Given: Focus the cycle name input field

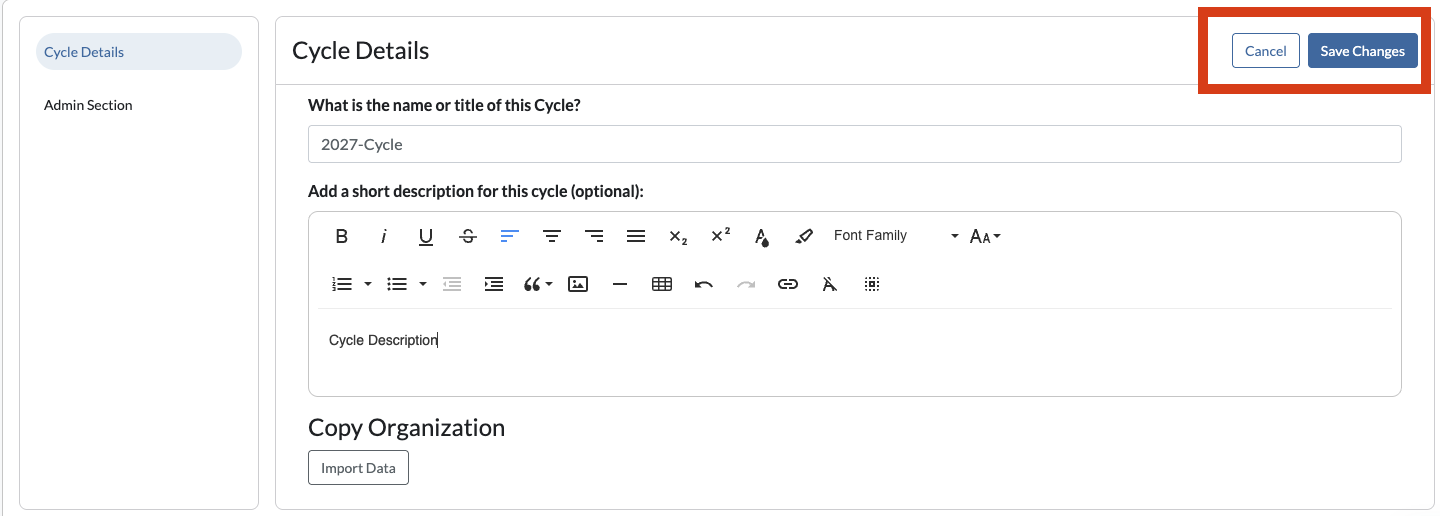Looking at the screenshot, I should [x=855, y=144].
